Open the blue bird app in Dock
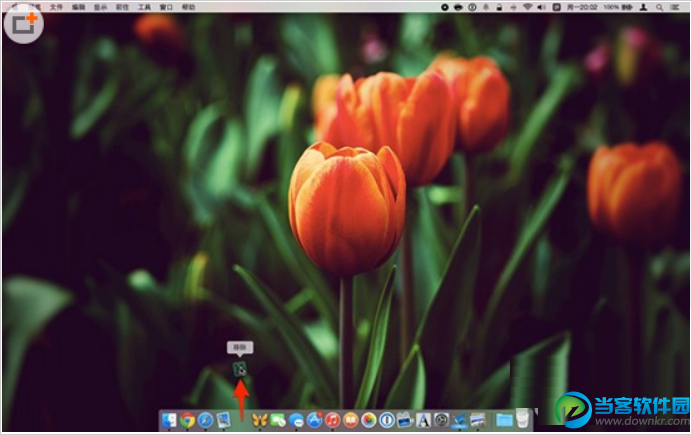 click(460, 420)
